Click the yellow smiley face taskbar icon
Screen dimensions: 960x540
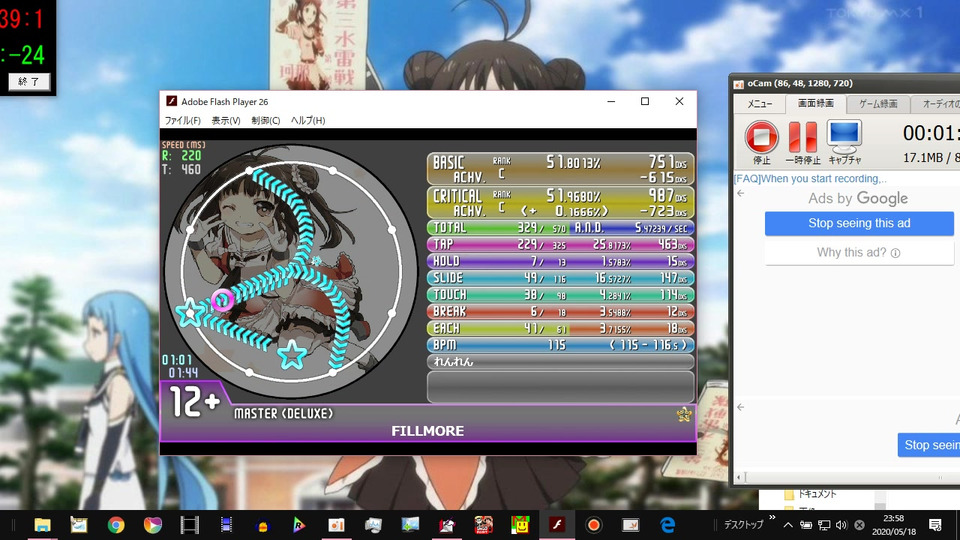click(x=520, y=525)
